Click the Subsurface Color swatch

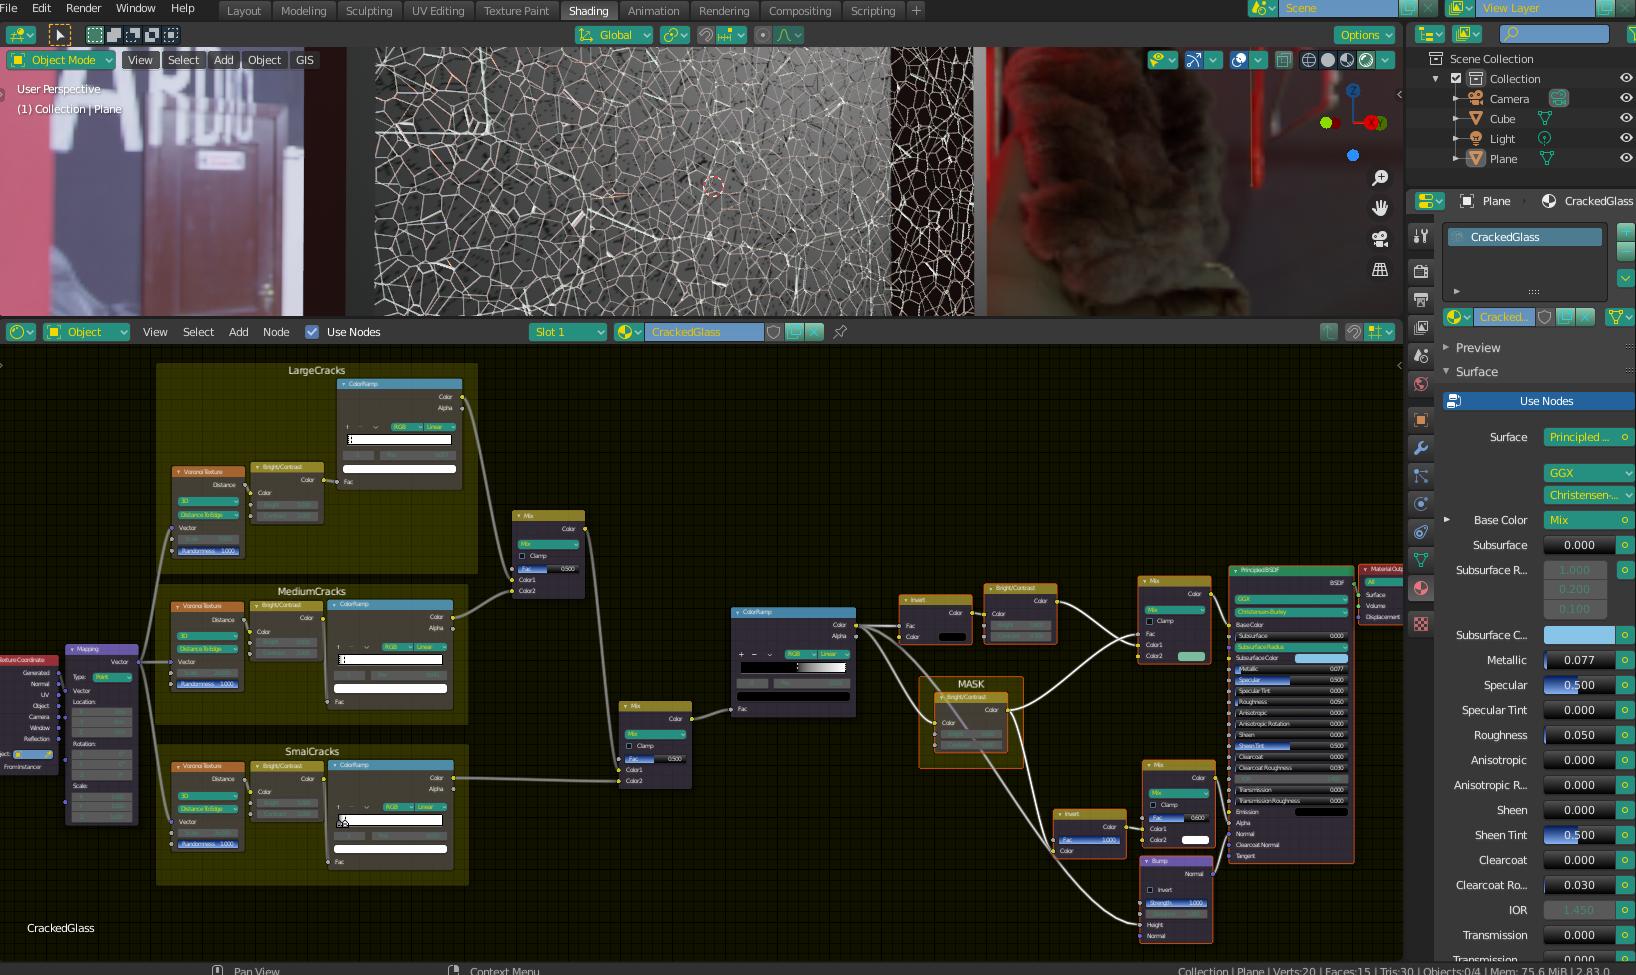[x=1578, y=635]
